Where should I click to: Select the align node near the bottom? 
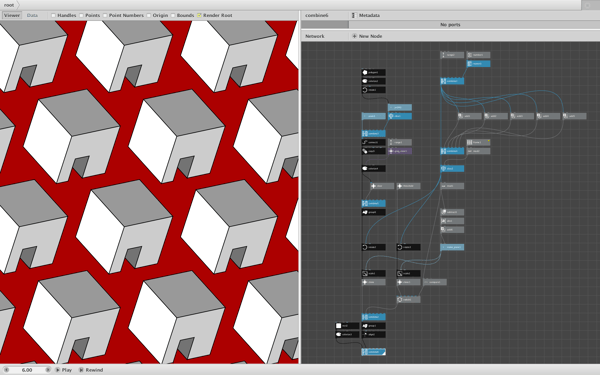click(x=373, y=334)
